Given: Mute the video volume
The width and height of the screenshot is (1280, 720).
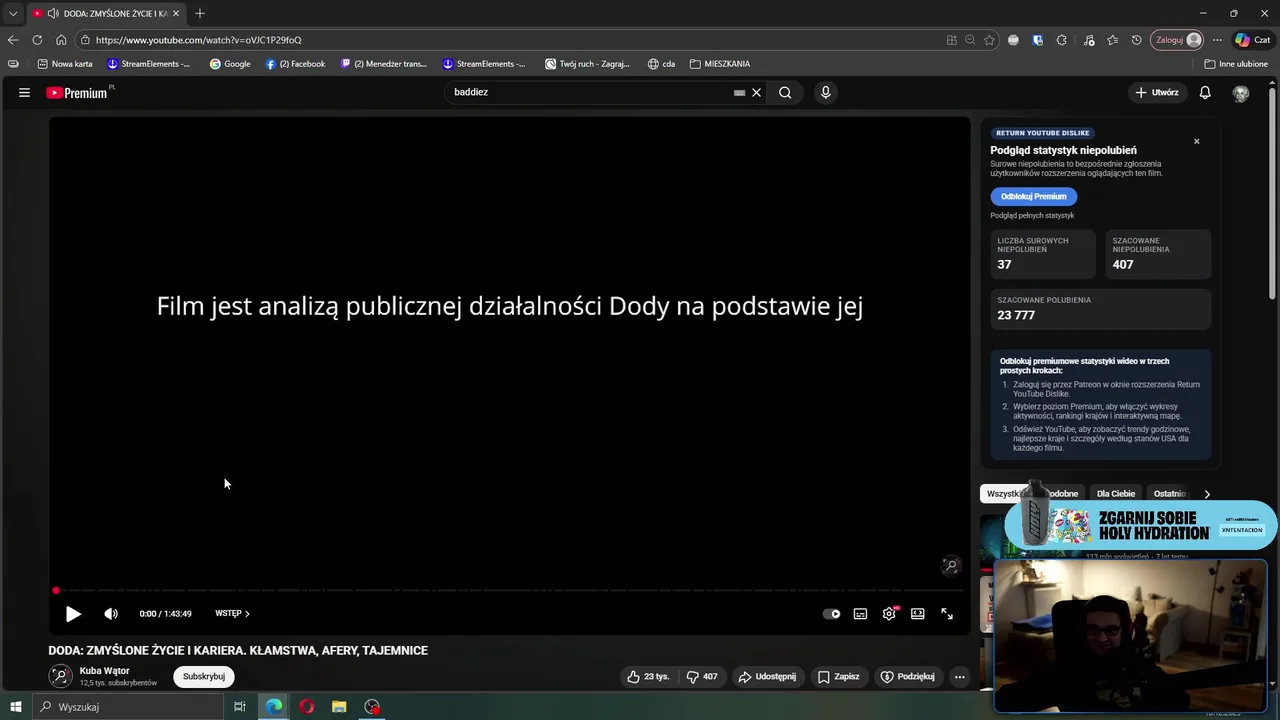Looking at the screenshot, I should click(111, 614).
